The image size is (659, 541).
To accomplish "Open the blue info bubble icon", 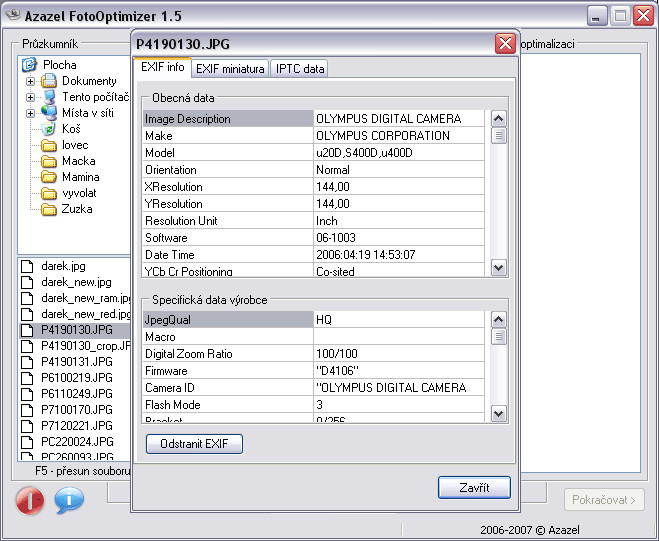I will [69, 500].
